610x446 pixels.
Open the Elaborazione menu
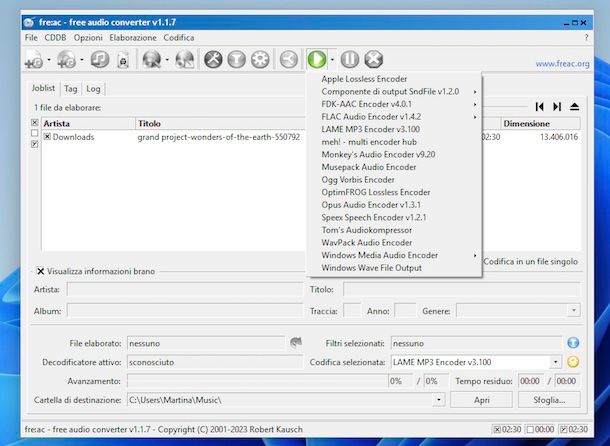(133, 38)
